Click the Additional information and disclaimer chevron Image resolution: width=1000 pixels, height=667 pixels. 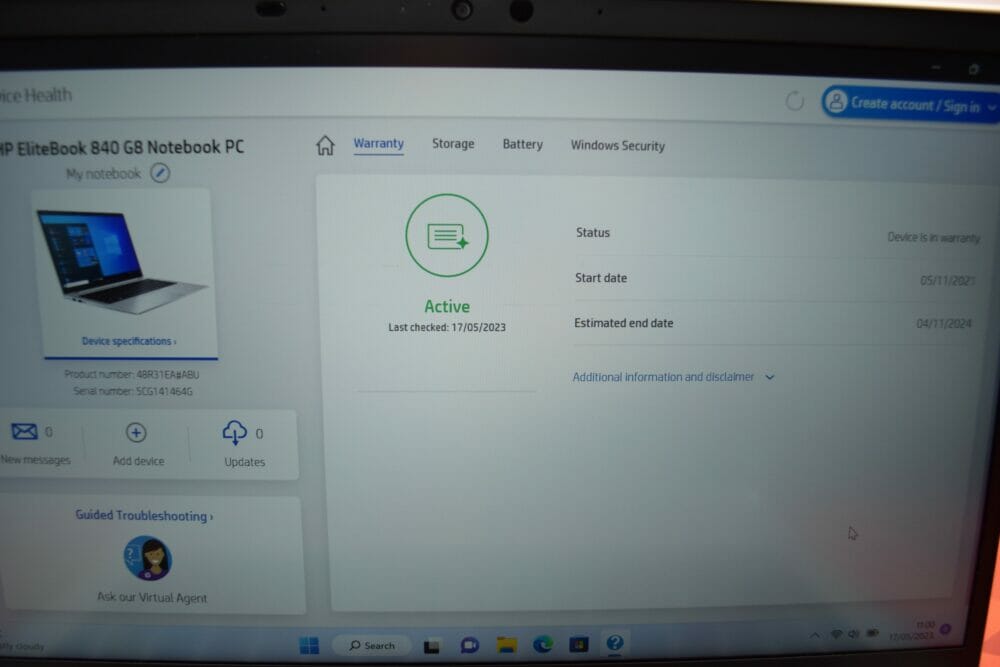[x=770, y=377]
